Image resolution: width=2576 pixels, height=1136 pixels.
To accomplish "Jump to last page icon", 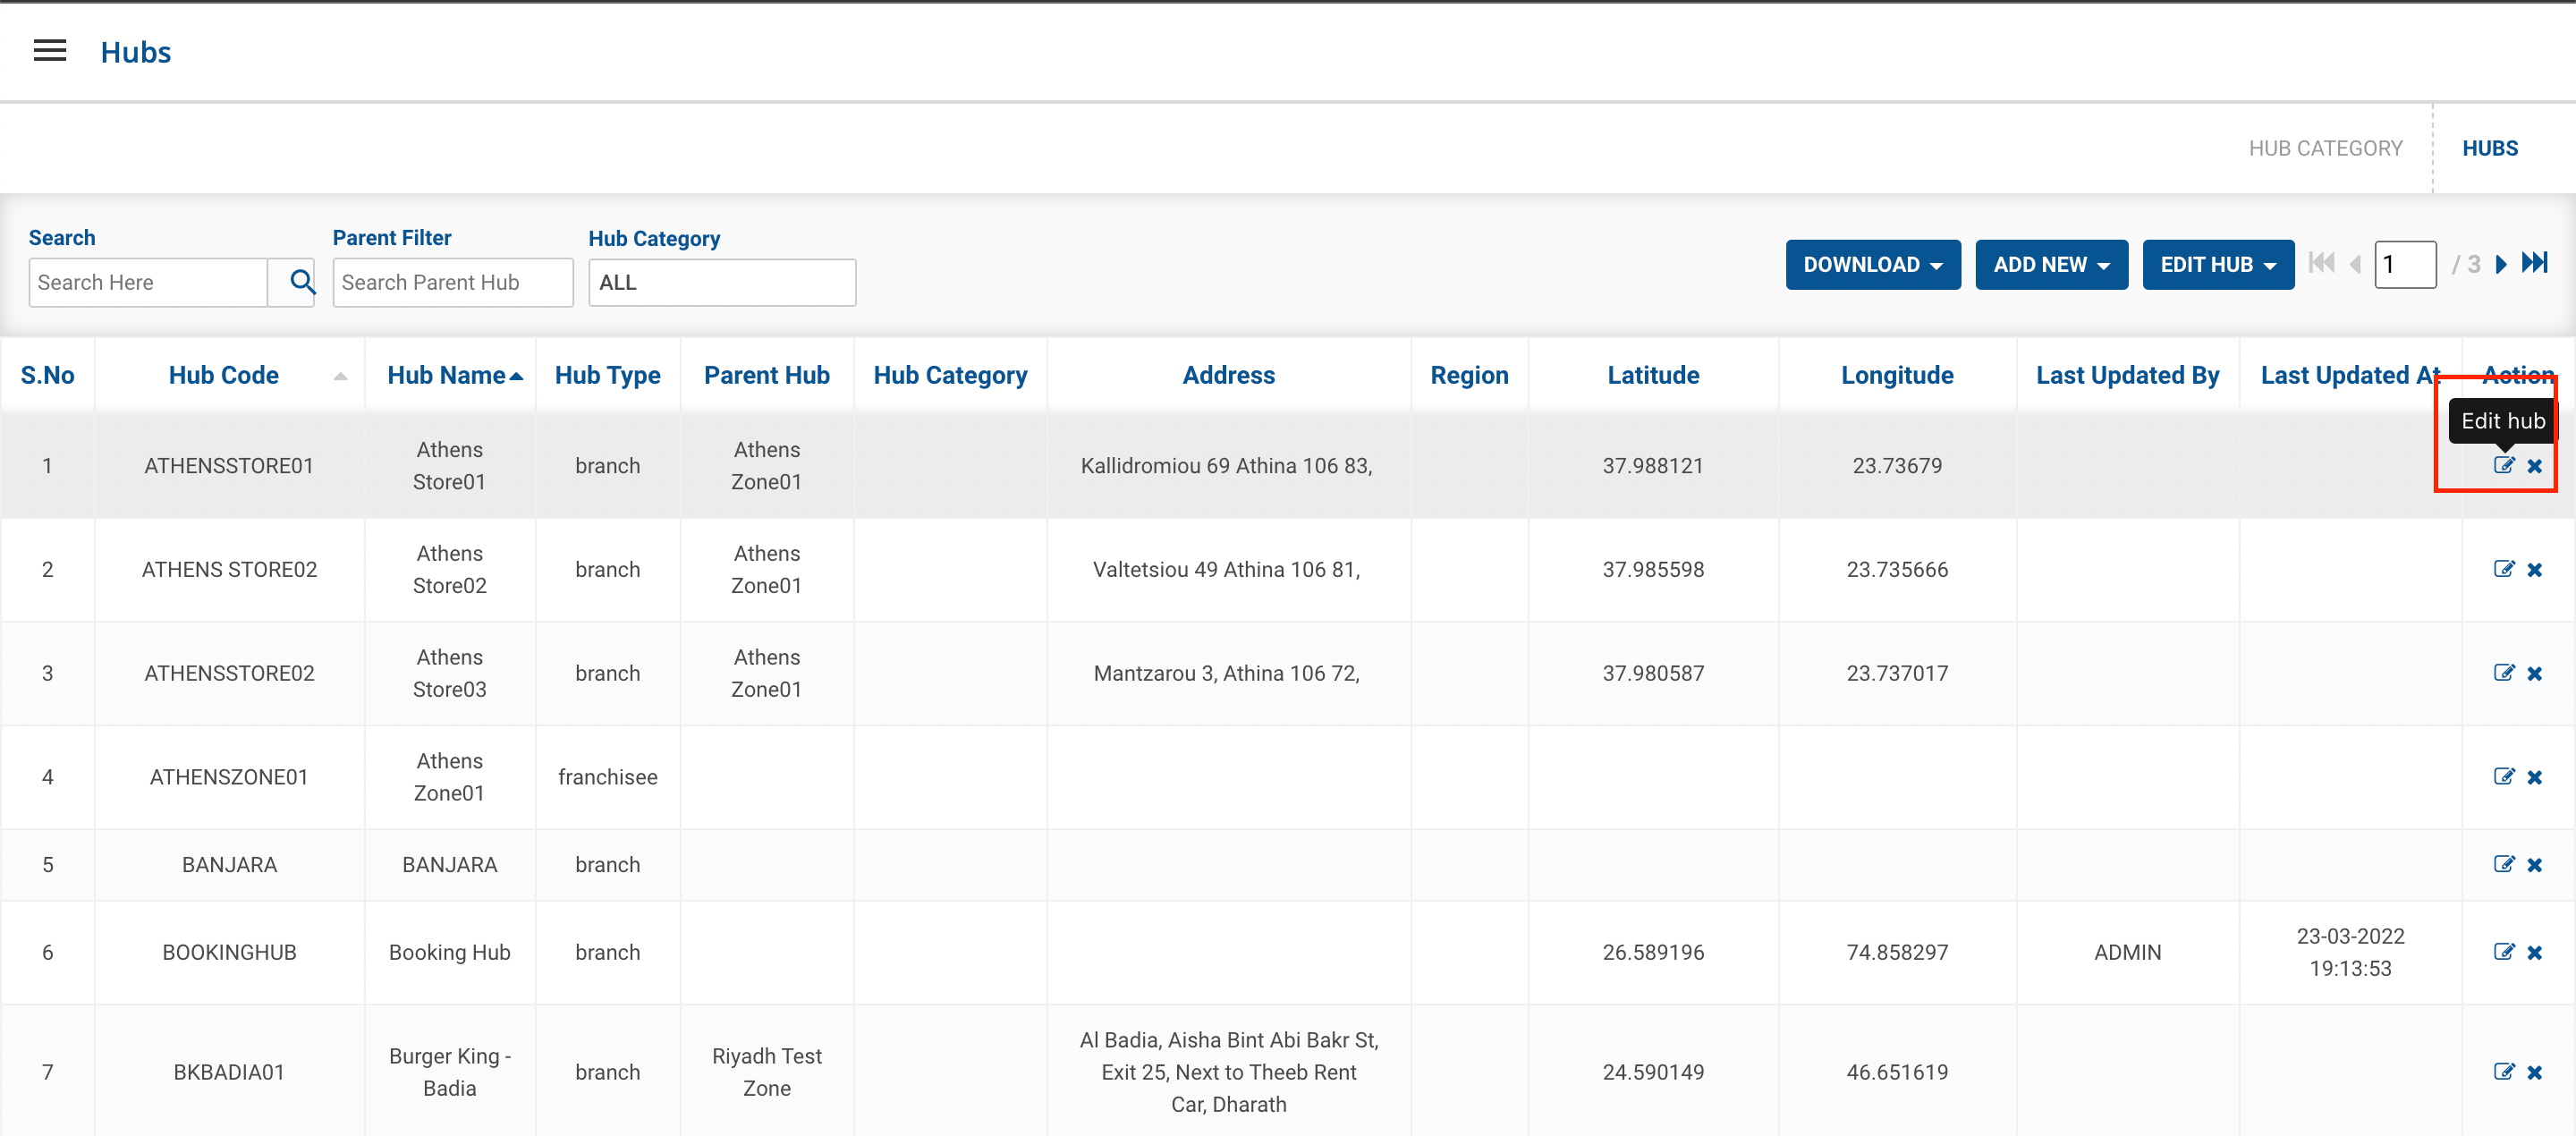I will tap(2534, 263).
